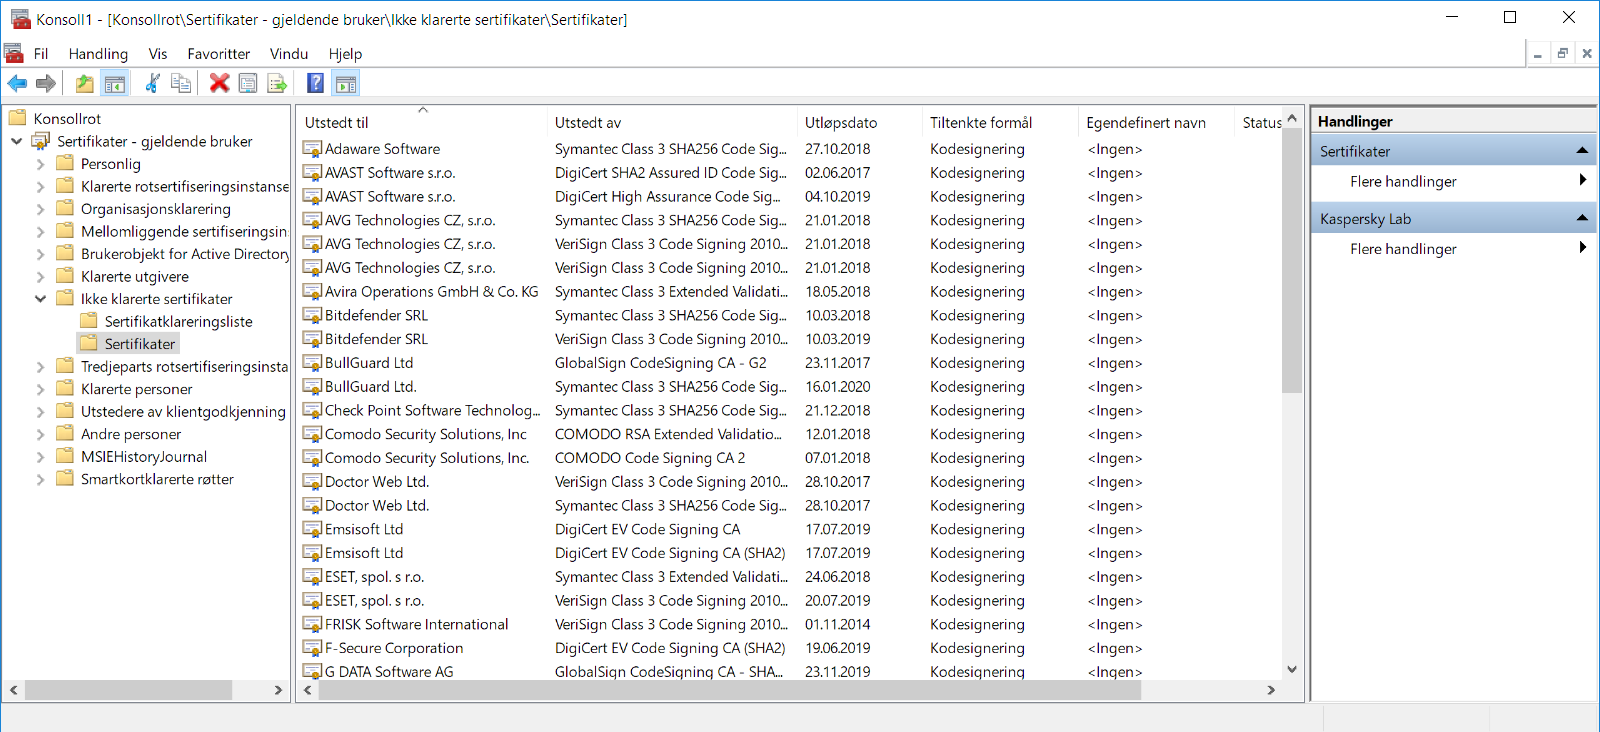Click the Export list toolbar icon

coord(277,84)
